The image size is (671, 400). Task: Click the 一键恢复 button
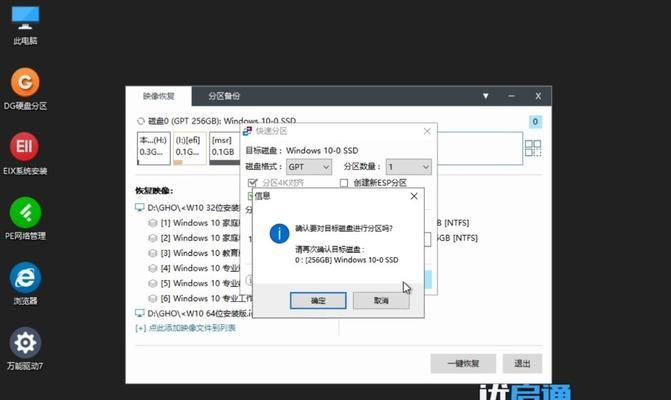tap(463, 363)
